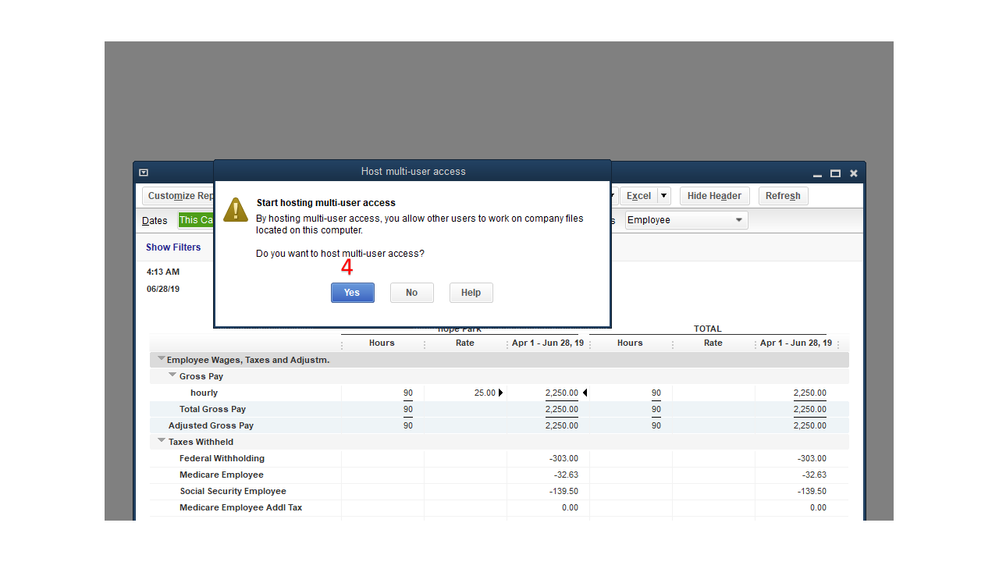
Task: Select the Social Security Employee row
Action: coord(499,491)
